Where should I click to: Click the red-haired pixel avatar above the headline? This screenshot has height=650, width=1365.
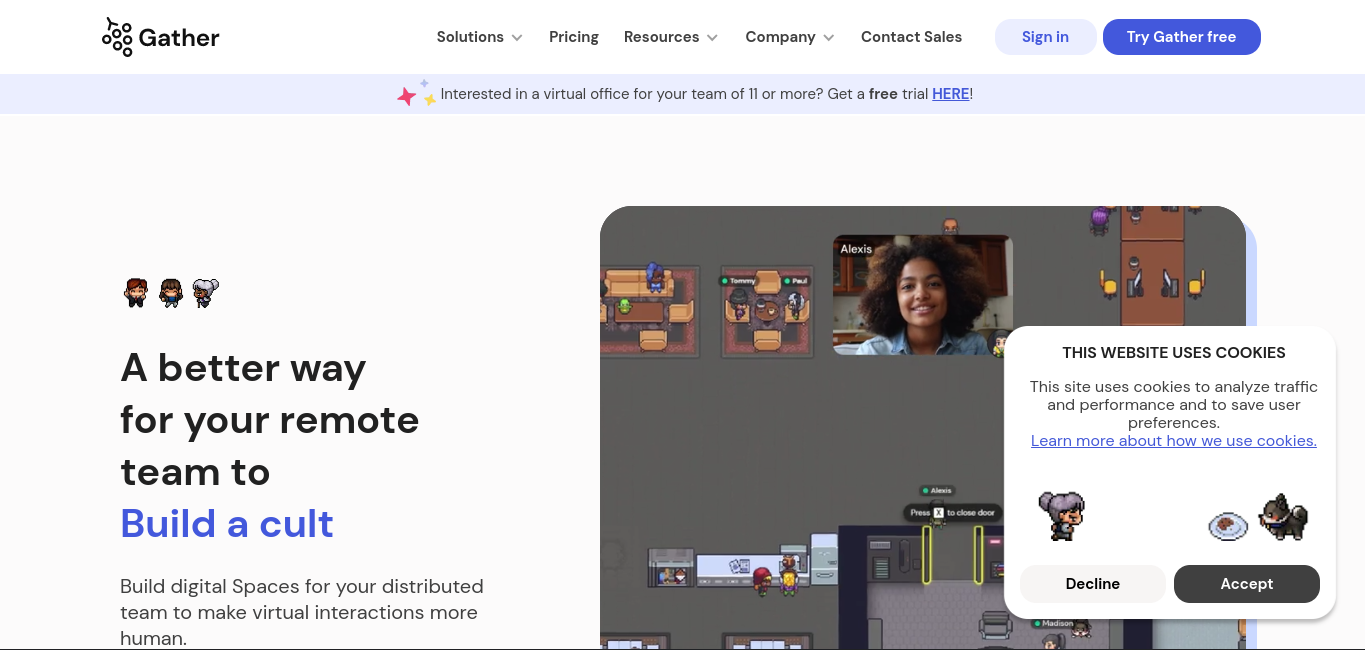[x=136, y=293]
